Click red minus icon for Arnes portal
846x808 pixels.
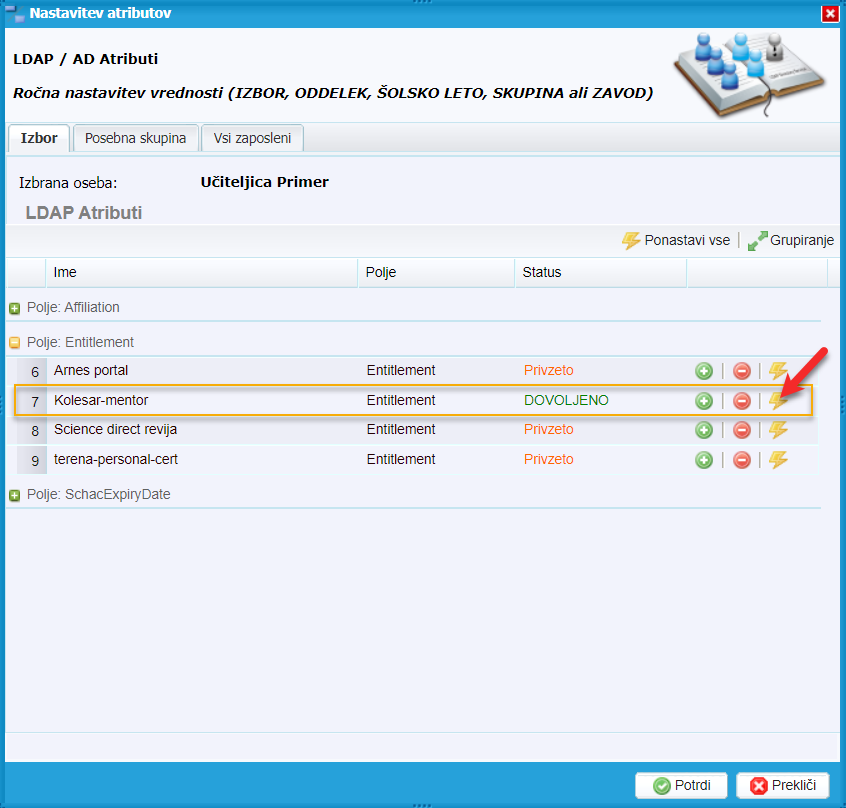pos(742,371)
